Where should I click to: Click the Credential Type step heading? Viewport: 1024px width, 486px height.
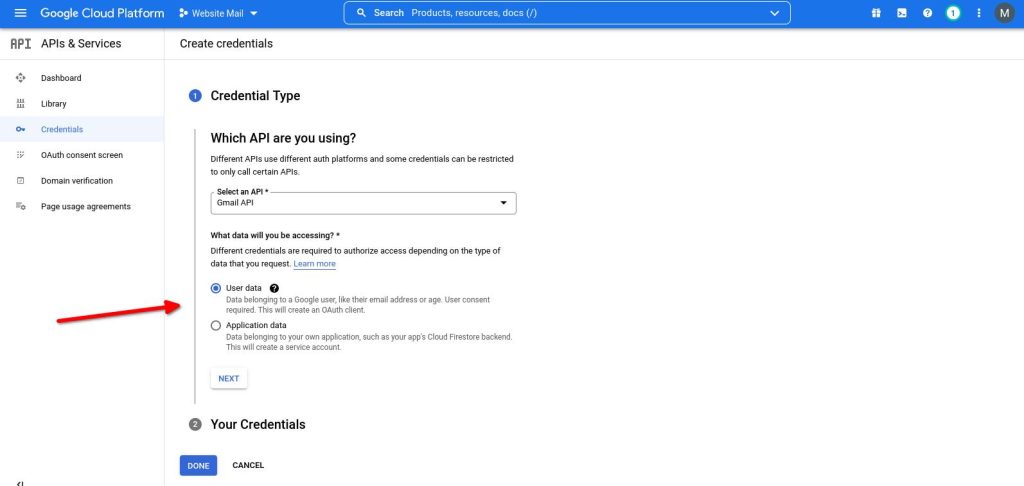point(255,96)
